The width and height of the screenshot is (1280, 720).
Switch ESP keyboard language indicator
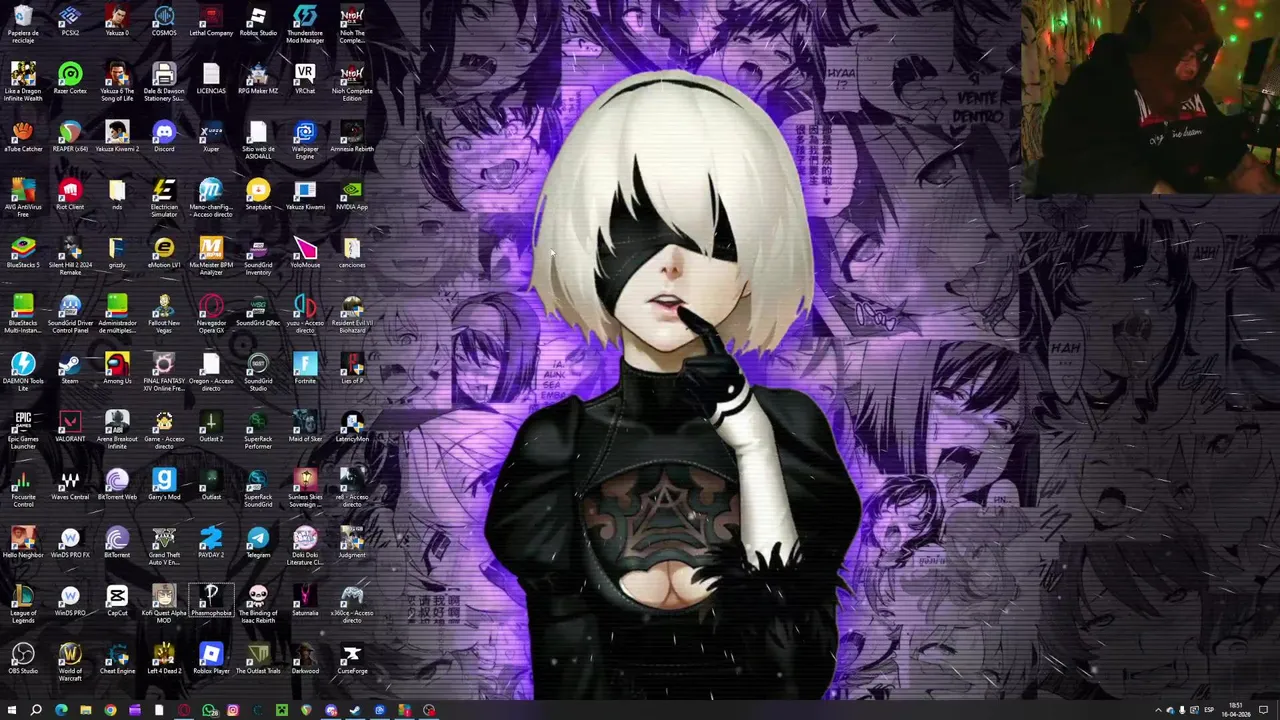point(1209,710)
